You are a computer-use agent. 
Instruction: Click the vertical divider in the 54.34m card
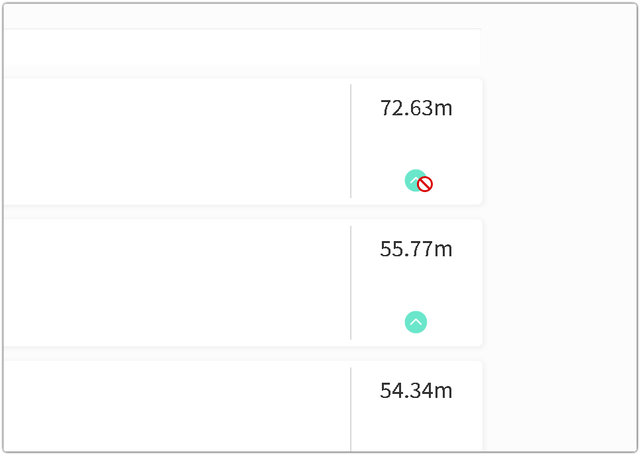point(351,408)
